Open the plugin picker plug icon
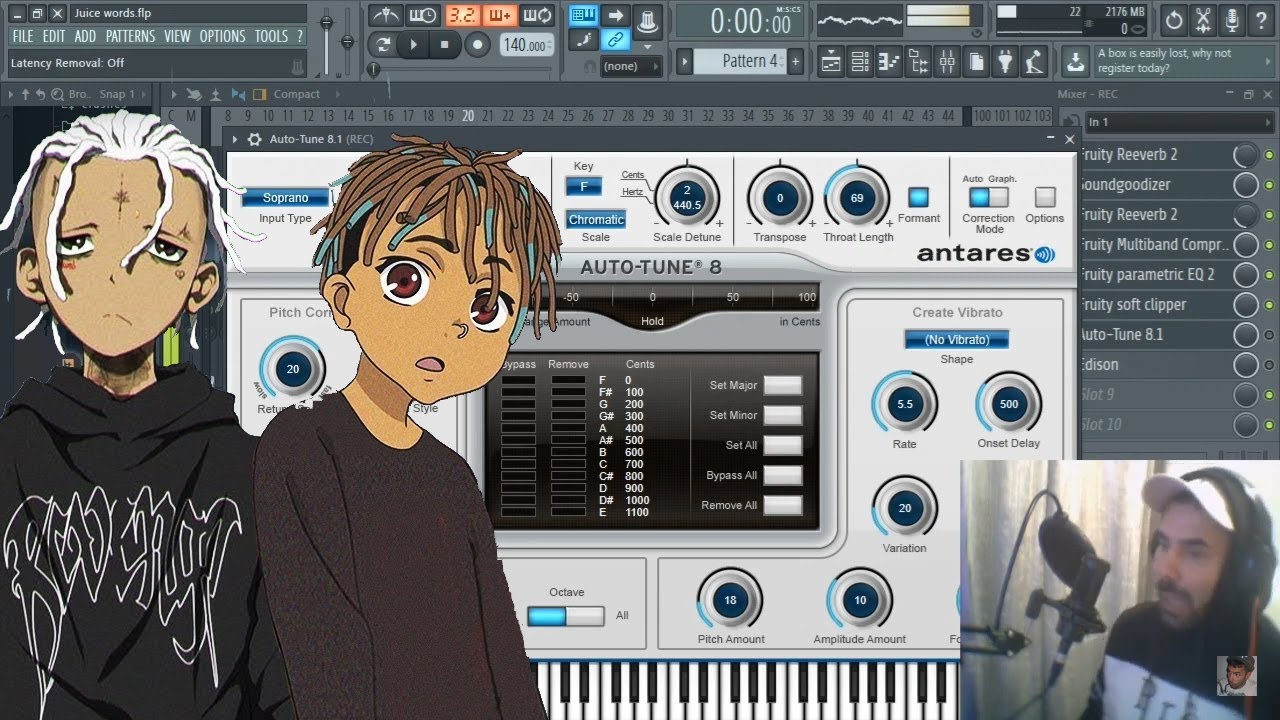Viewport: 1280px width, 720px height. pos(1005,61)
